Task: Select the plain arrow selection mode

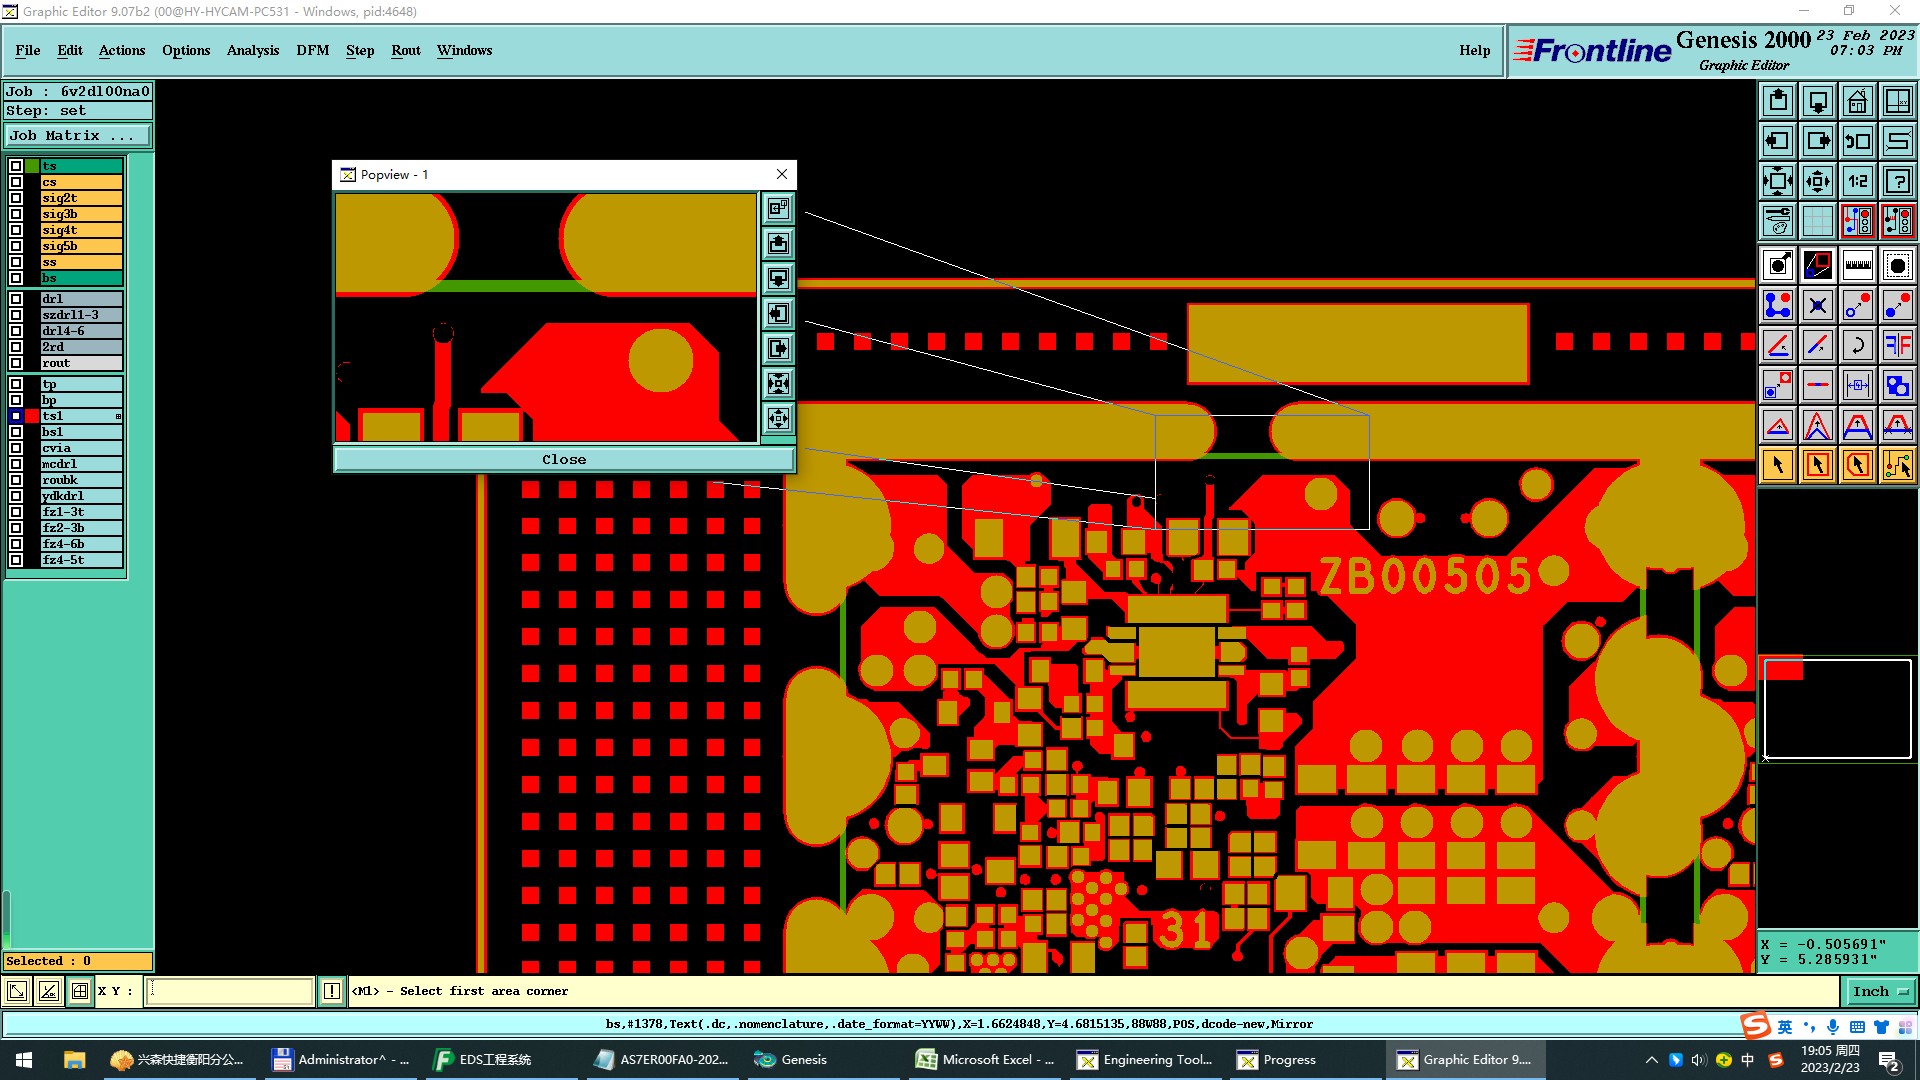Action: click(1778, 465)
